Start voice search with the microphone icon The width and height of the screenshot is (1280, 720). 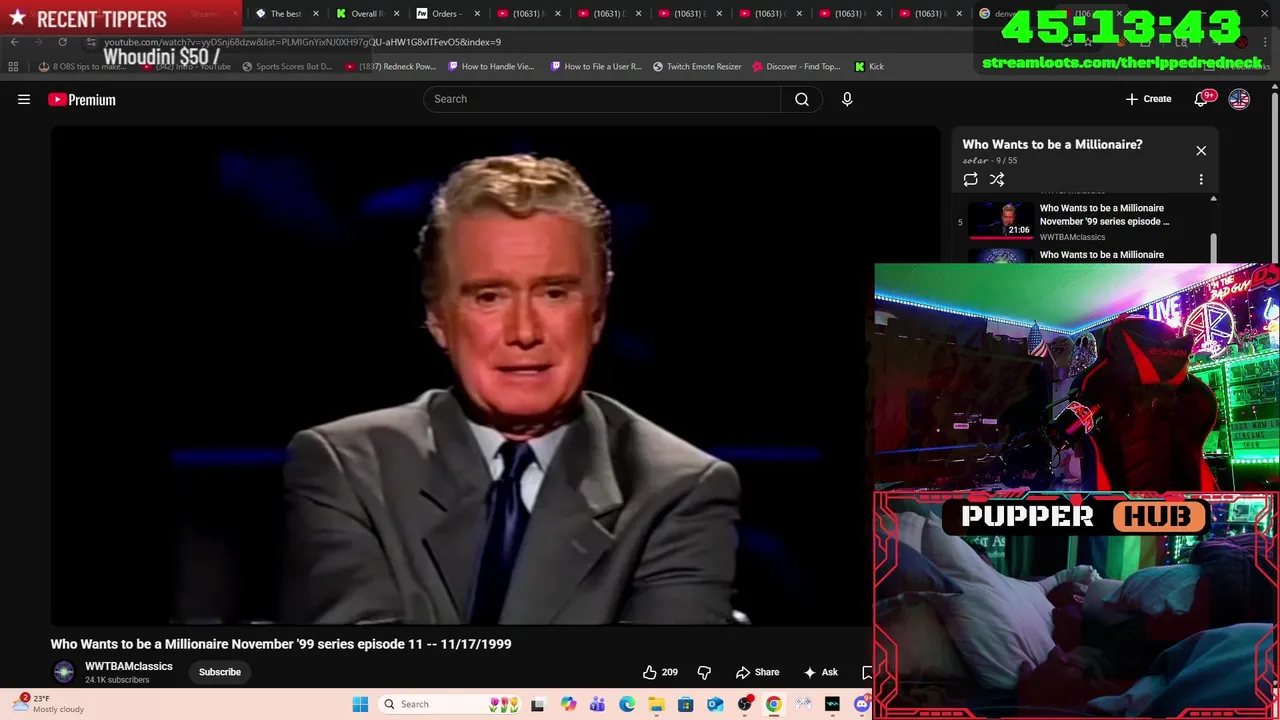point(847,99)
